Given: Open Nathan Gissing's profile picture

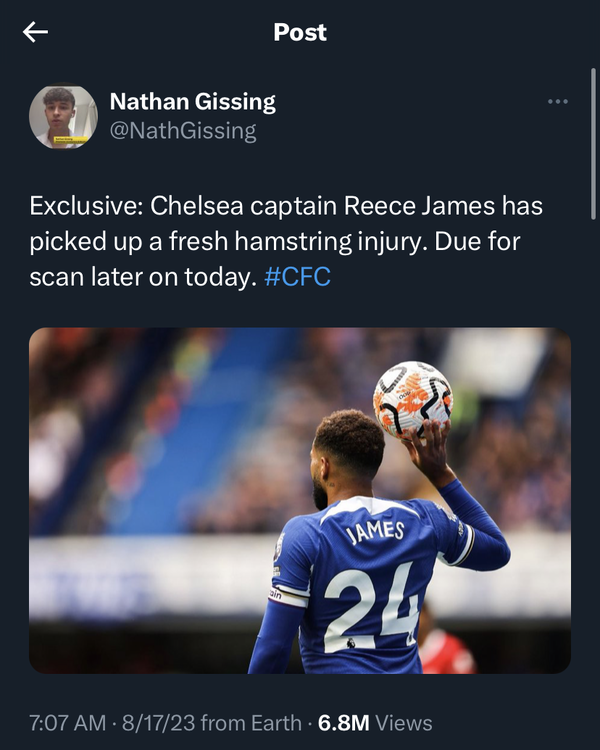Looking at the screenshot, I should 63,116.
